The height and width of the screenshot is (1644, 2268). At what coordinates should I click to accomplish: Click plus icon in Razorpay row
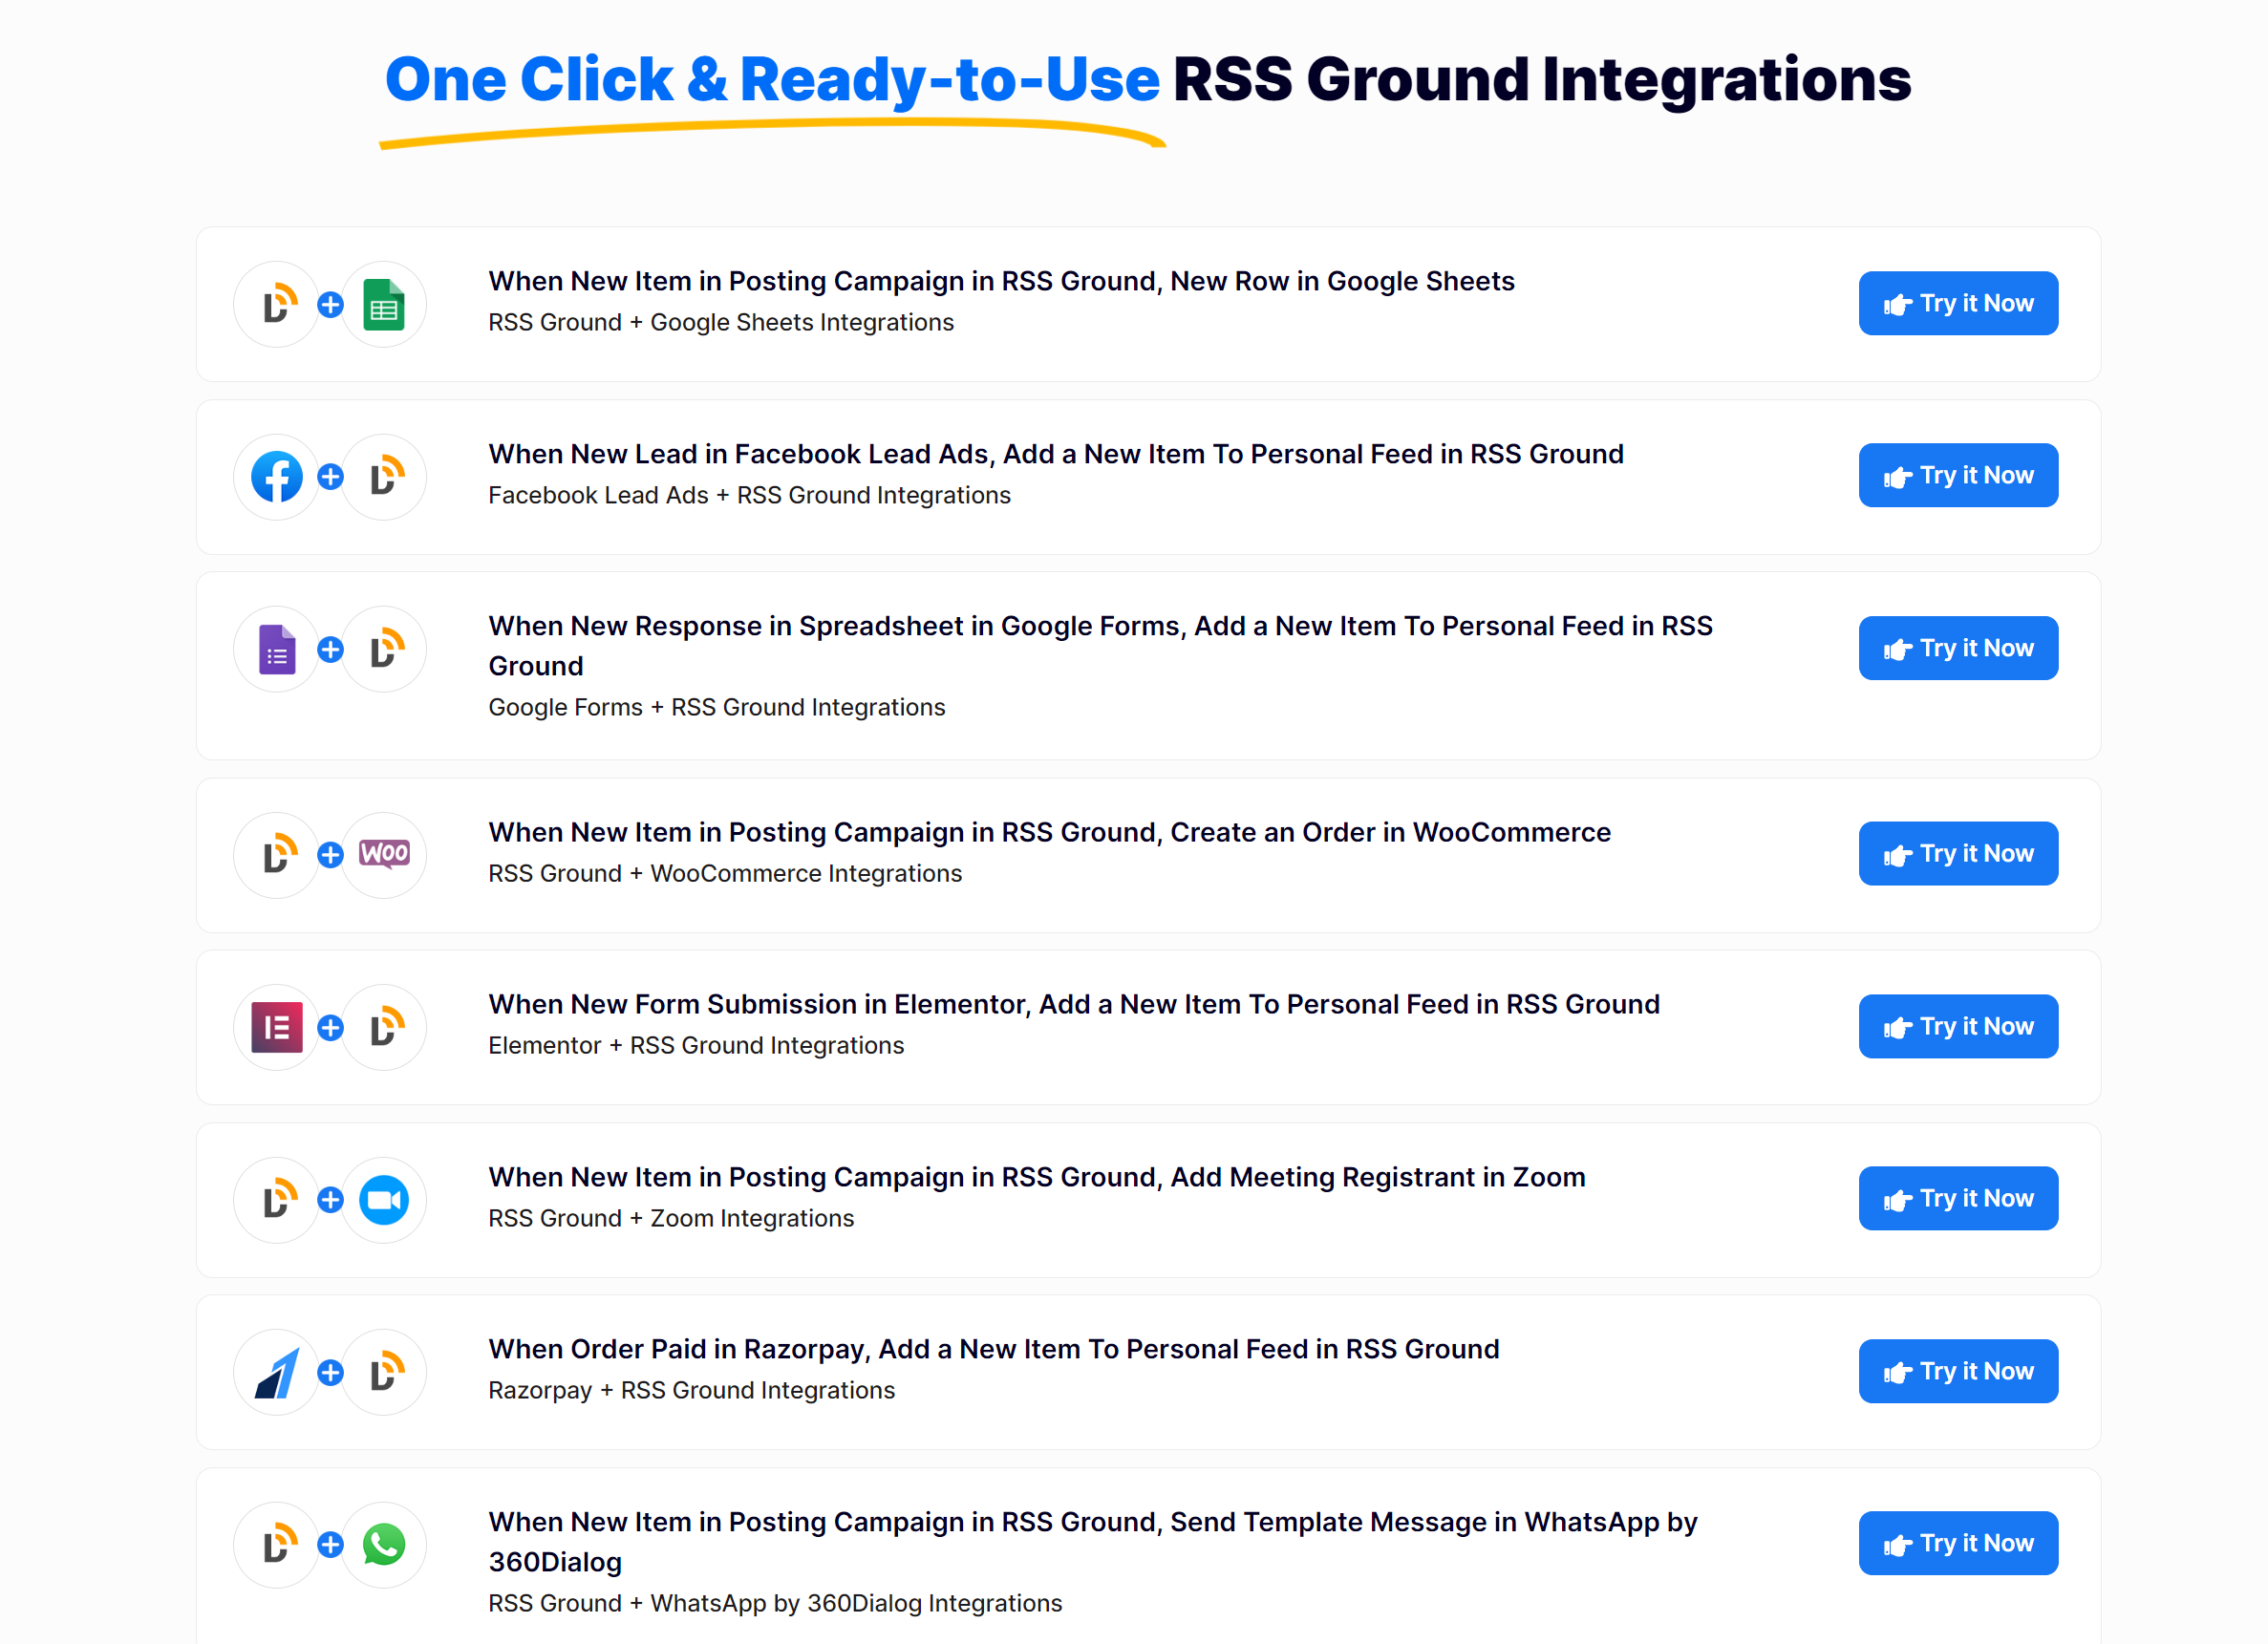(x=331, y=1372)
